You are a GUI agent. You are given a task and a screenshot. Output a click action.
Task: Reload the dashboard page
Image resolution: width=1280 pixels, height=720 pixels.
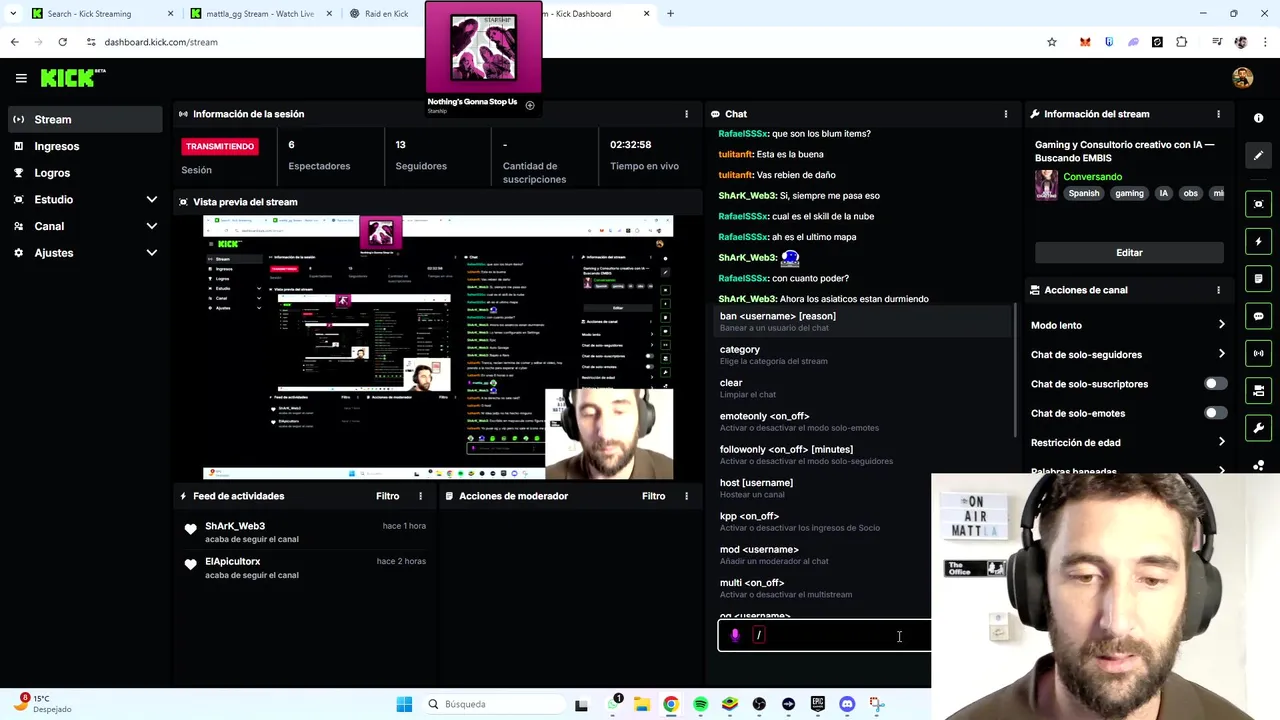[62, 42]
